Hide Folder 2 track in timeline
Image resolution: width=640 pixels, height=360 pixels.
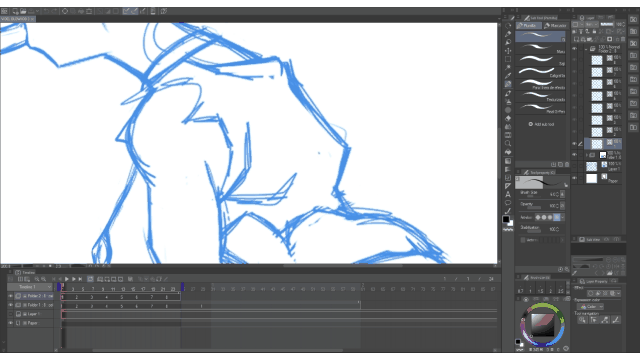click(x=11, y=296)
